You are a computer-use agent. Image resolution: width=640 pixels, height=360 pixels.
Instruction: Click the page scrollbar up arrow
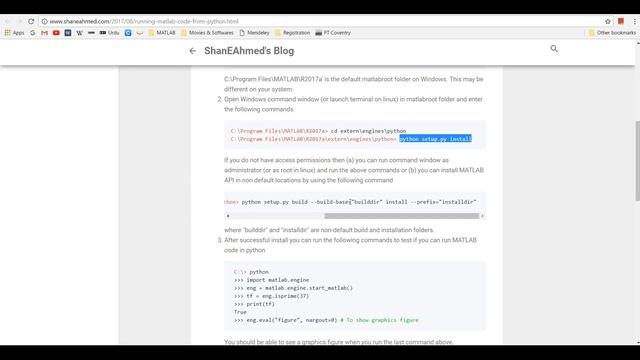[x=638, y=43]
